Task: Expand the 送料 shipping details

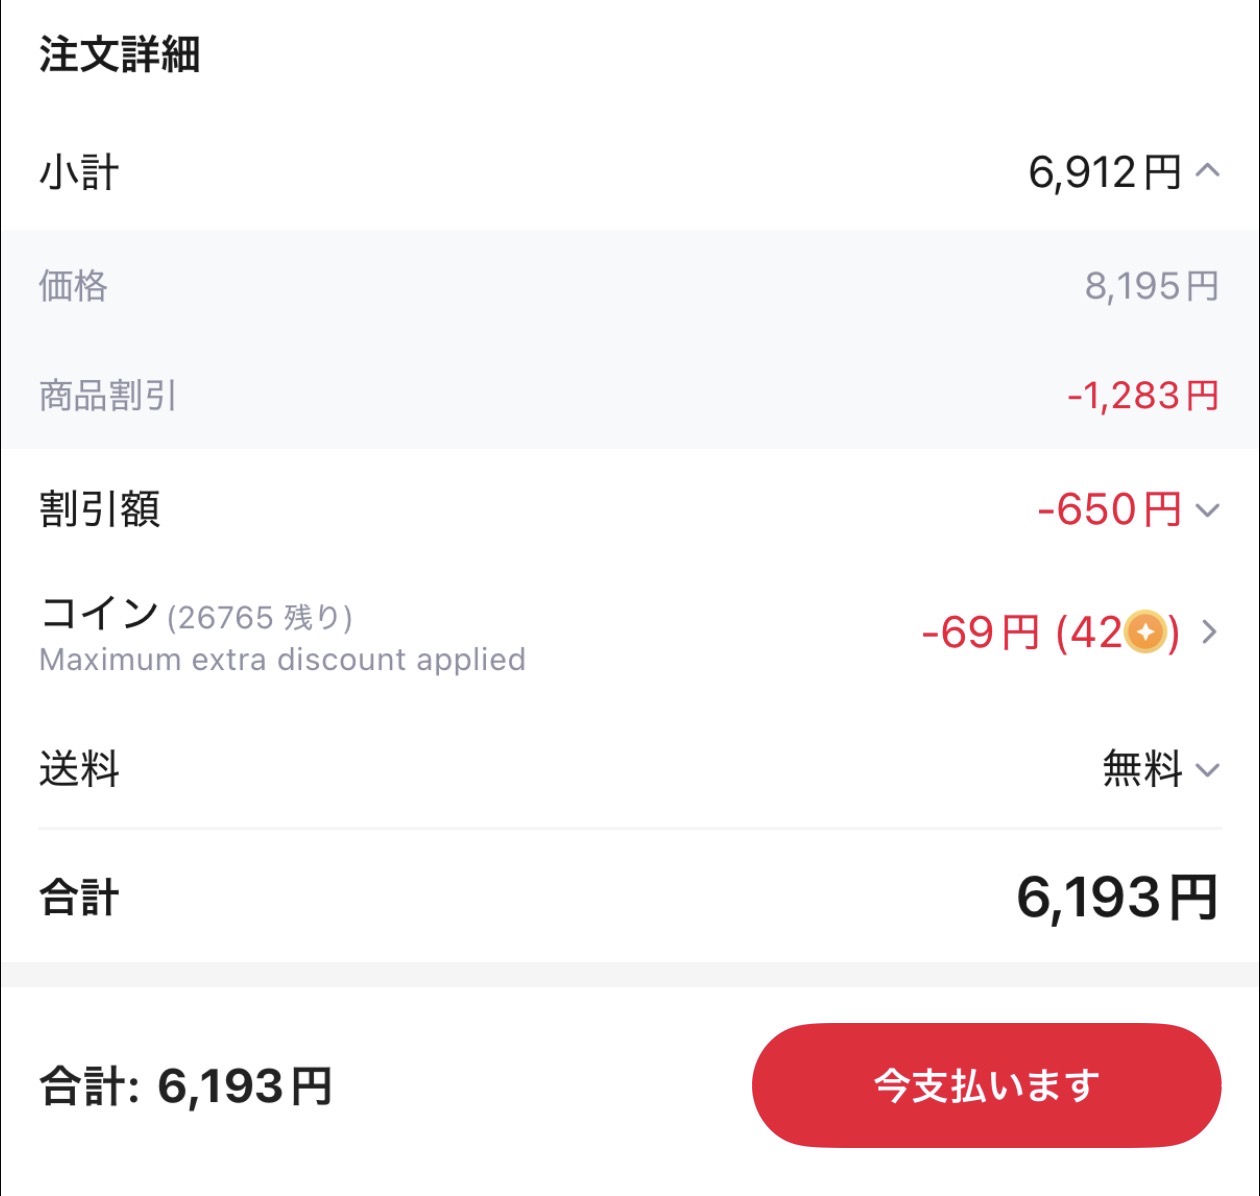Action: click(x=1207, y=770)
